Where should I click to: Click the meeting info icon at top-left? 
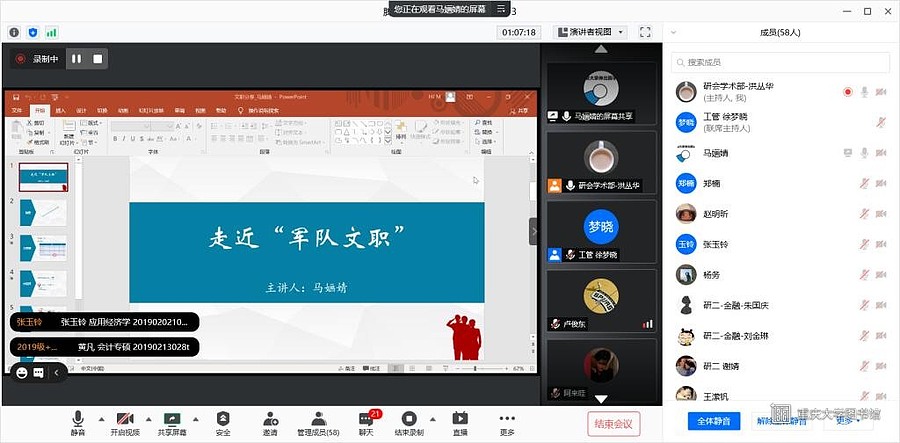[x=15, y=32]
